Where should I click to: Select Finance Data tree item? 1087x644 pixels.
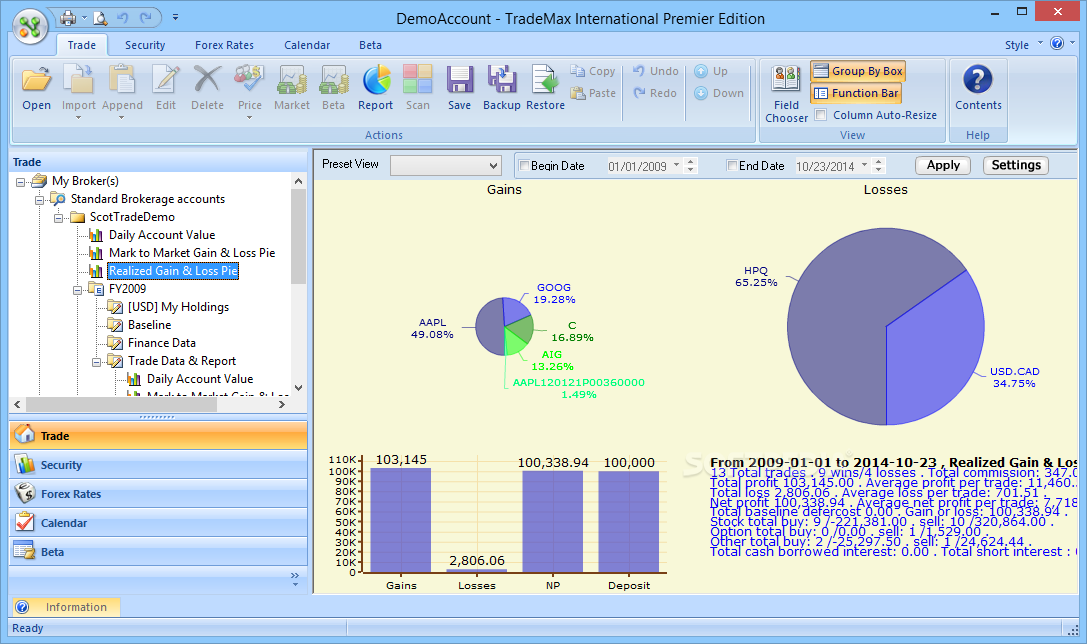[162, 343]
